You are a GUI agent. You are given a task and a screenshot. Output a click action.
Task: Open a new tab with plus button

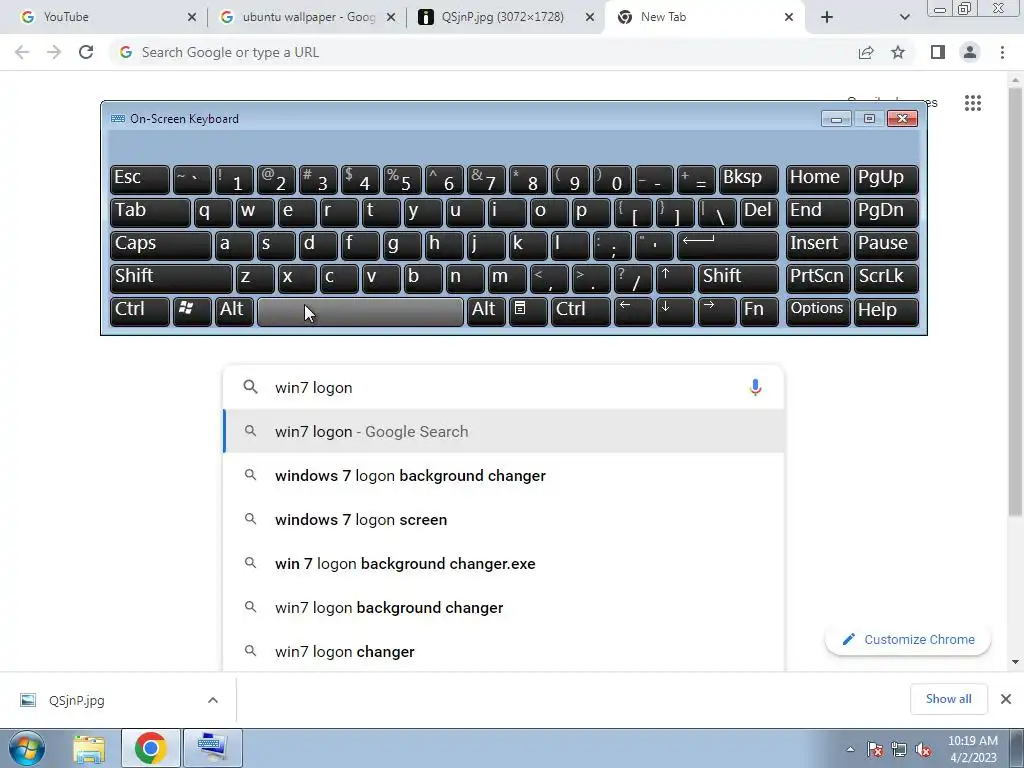pos(827,17)
